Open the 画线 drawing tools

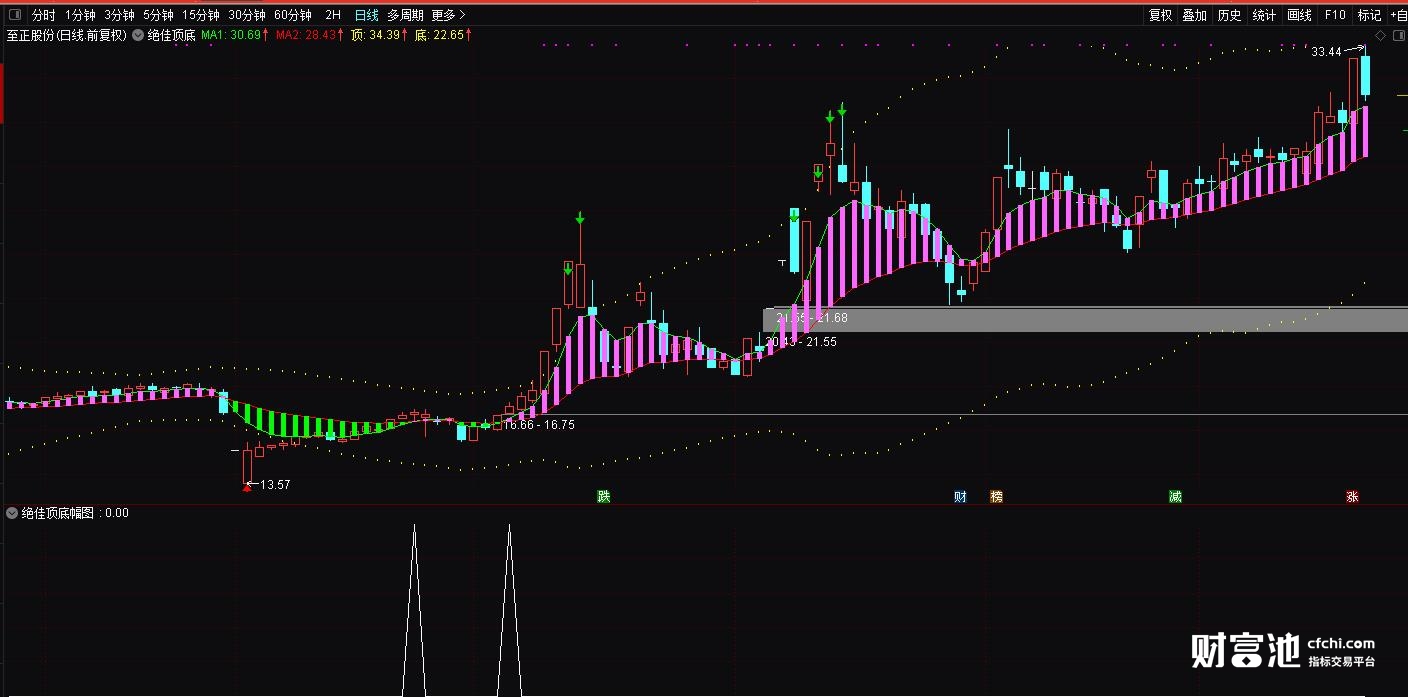coord(1299,15)
